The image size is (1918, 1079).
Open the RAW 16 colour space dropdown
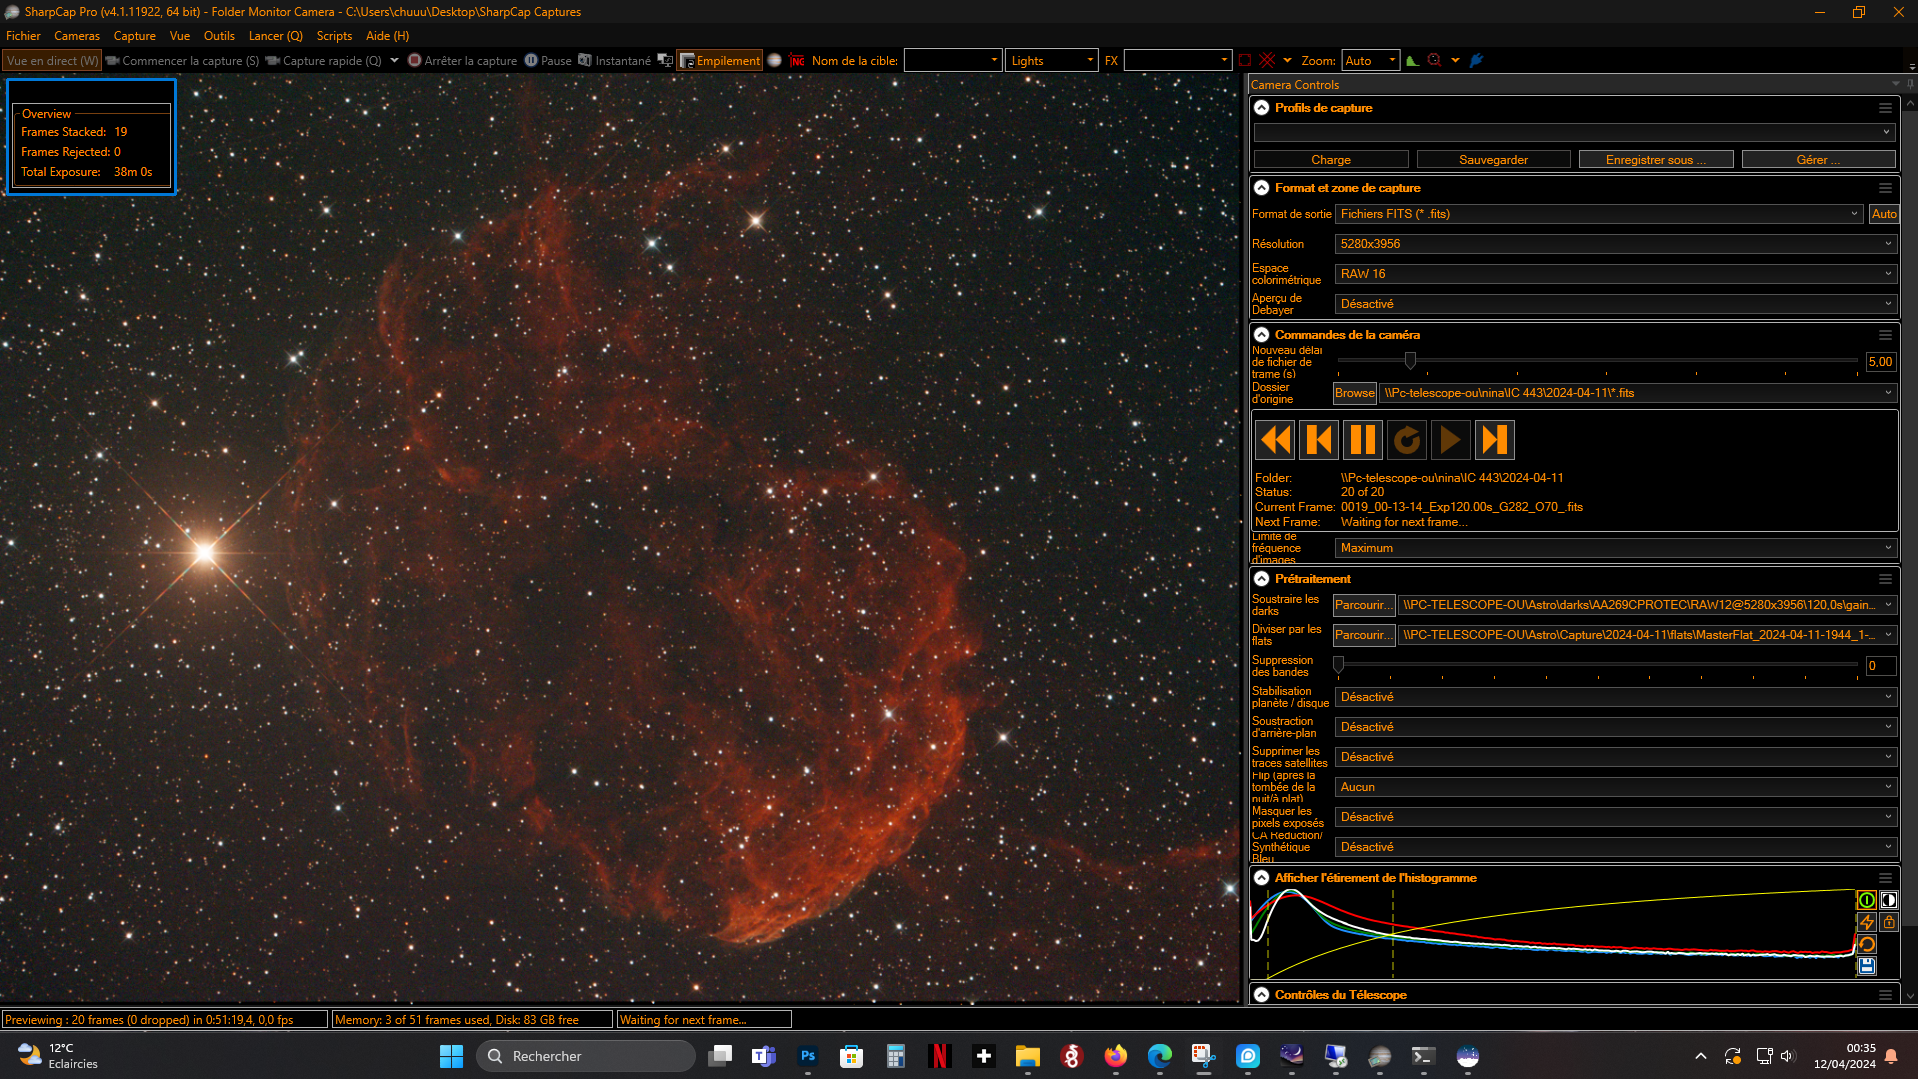click(x=1615, y=274)
